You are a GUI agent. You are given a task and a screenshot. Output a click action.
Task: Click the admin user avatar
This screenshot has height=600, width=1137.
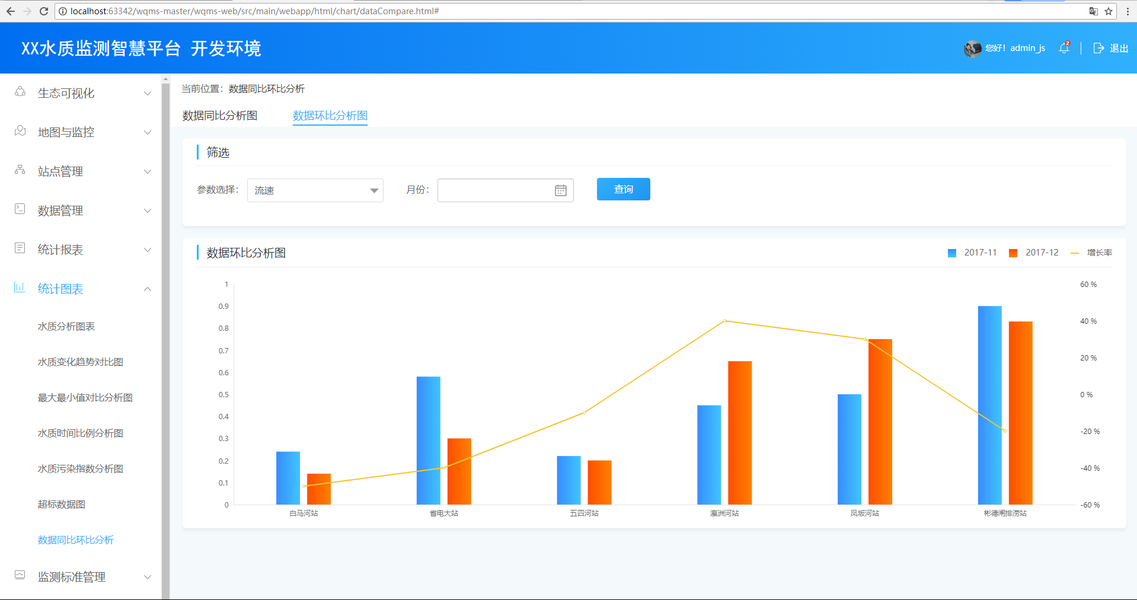click(x=972, y=48)
